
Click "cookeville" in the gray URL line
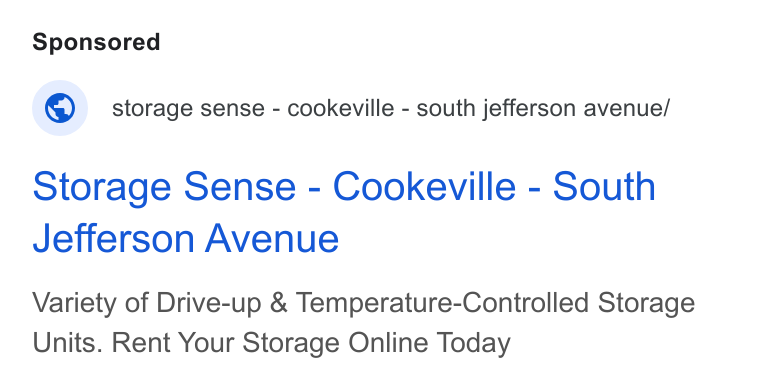[341, 108]
